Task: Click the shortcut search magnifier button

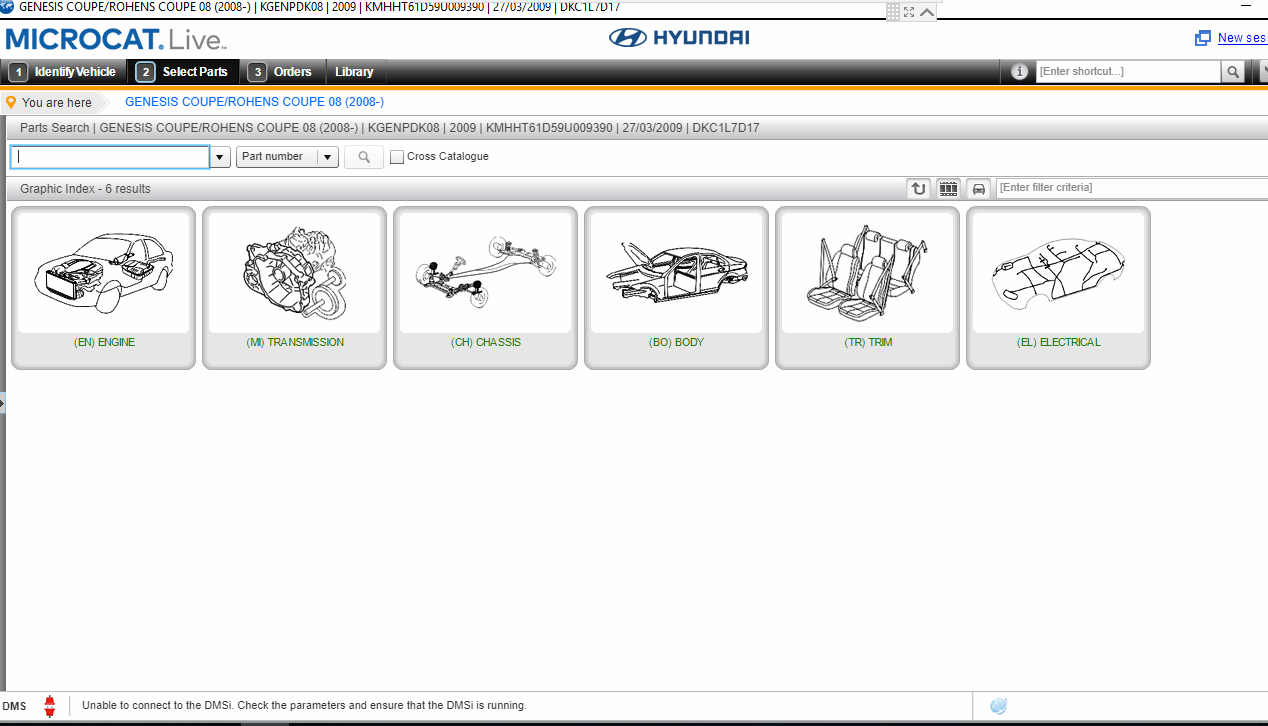Action: click(1234, 72)
